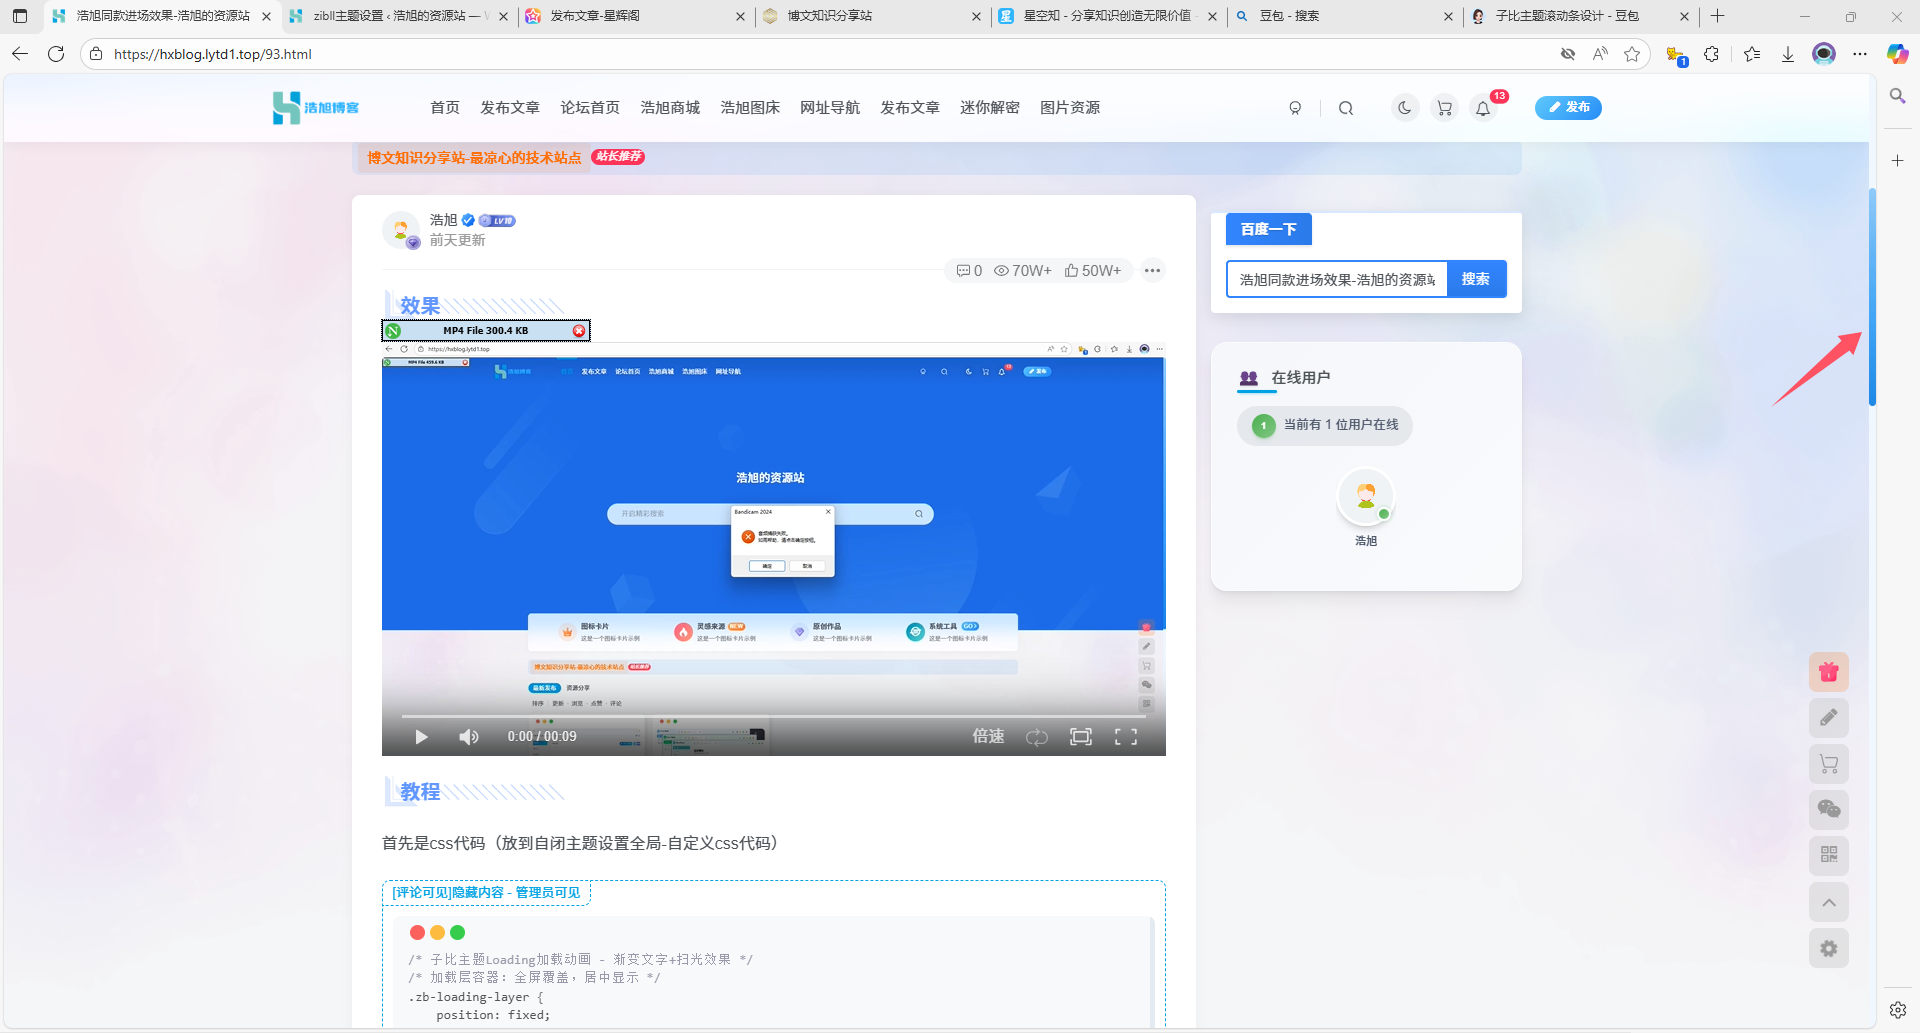Open notifications via the bell icon
The image size is (1920, 1033).
[1483, 107]
